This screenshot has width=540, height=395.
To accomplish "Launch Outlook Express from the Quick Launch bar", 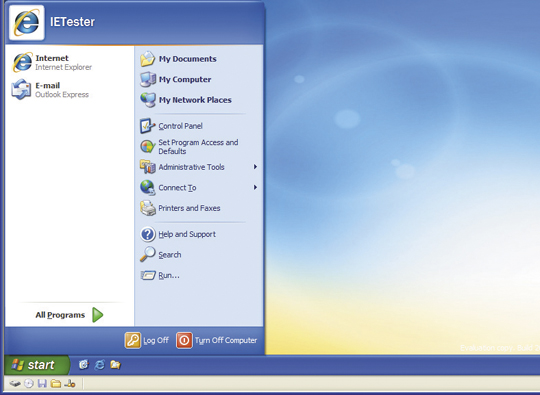I will point(83,364).
